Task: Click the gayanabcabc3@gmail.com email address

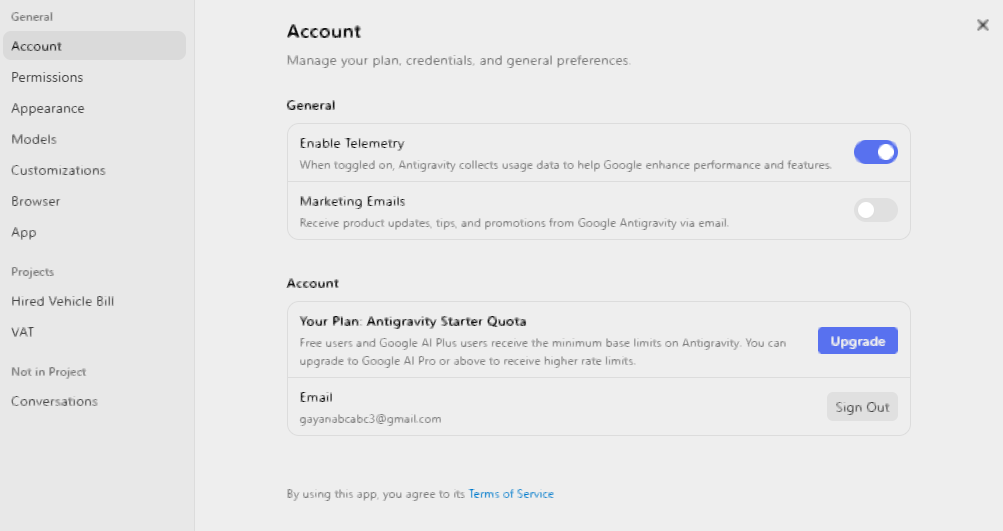Action: click(370, 419)
